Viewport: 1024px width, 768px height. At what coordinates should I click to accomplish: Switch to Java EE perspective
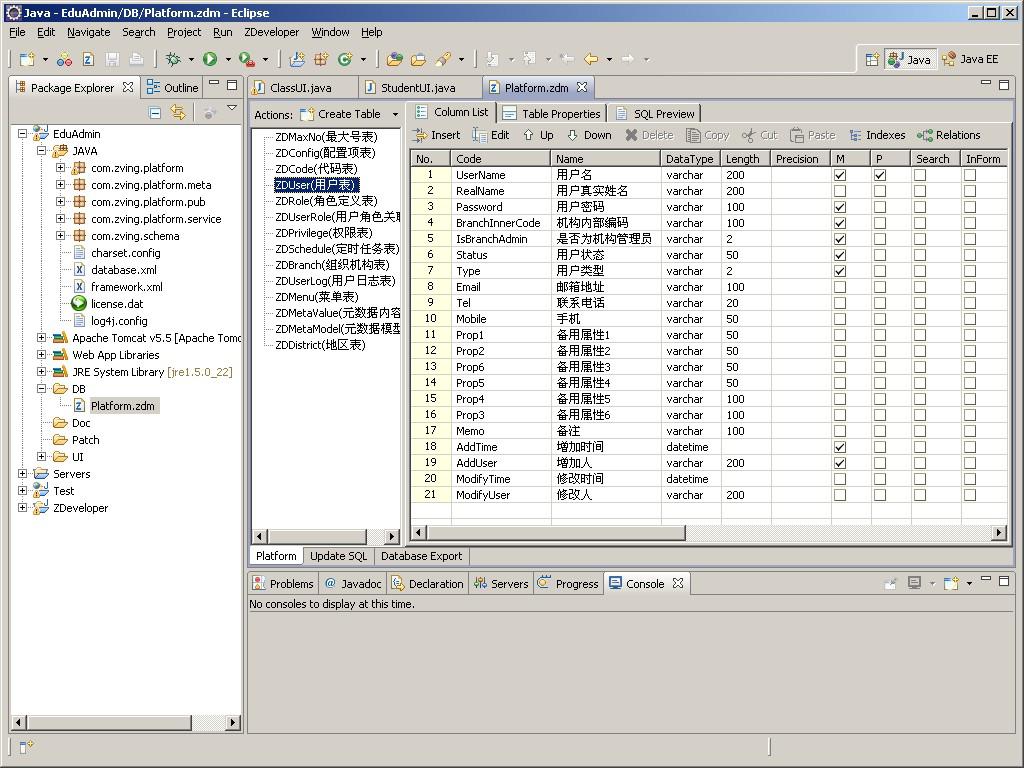click(970, 59)
